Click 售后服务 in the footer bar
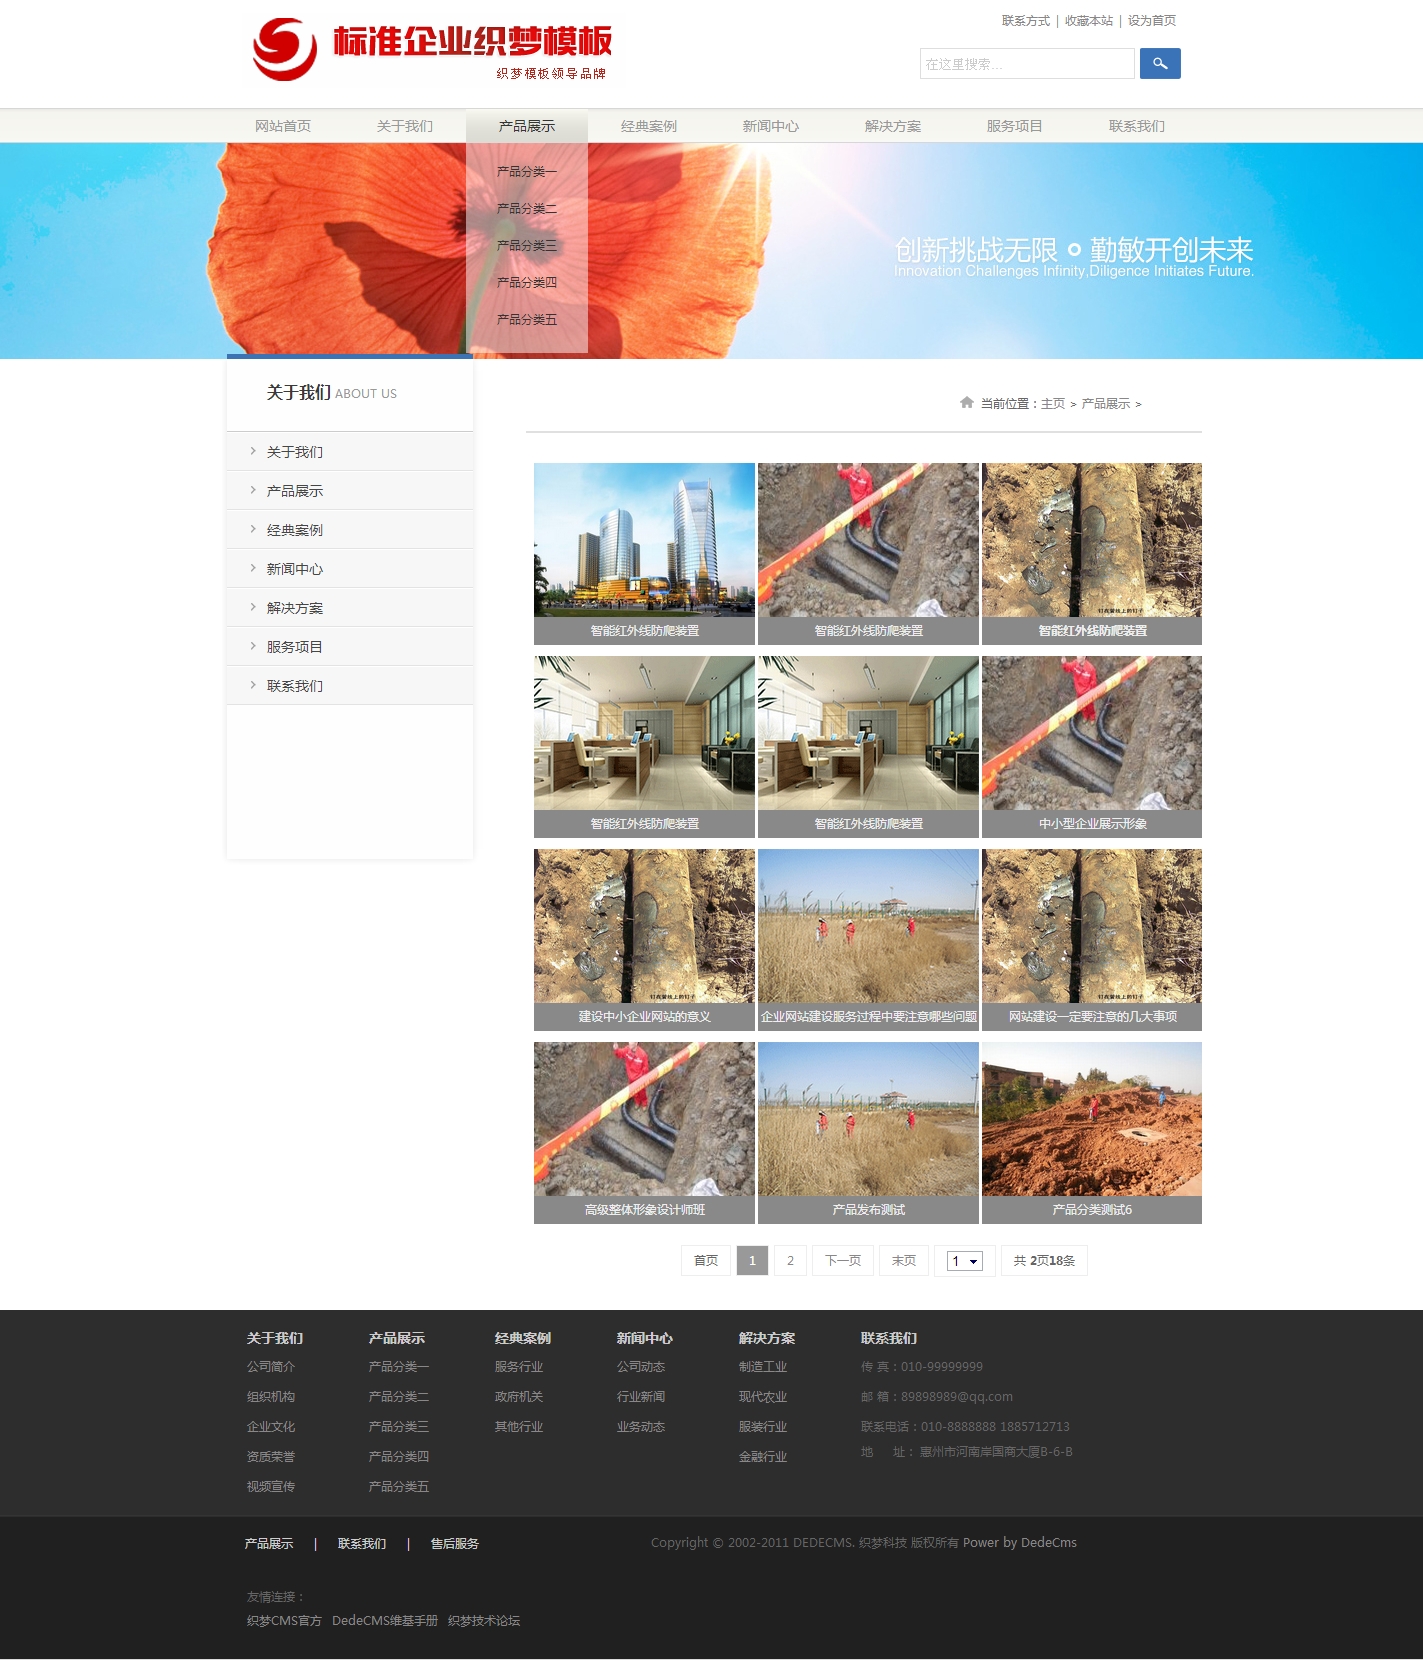The height and width of the screenshot is (1660, 1423). pyautogui.click(x=454, y=1544)
